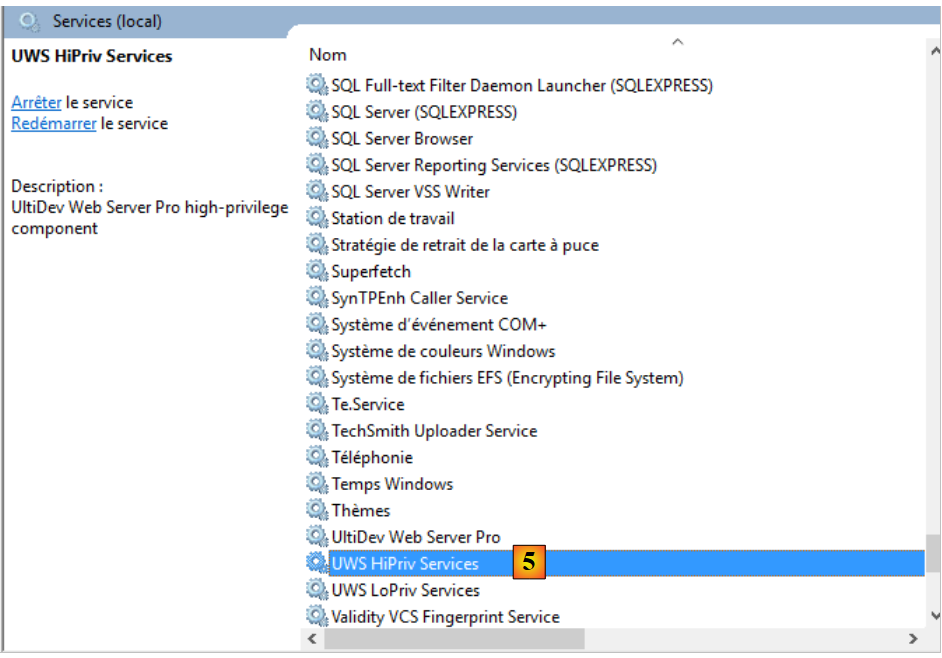Click the gear icon beside SQL Server Browser

pyautogui.click(x=317, y=138)
